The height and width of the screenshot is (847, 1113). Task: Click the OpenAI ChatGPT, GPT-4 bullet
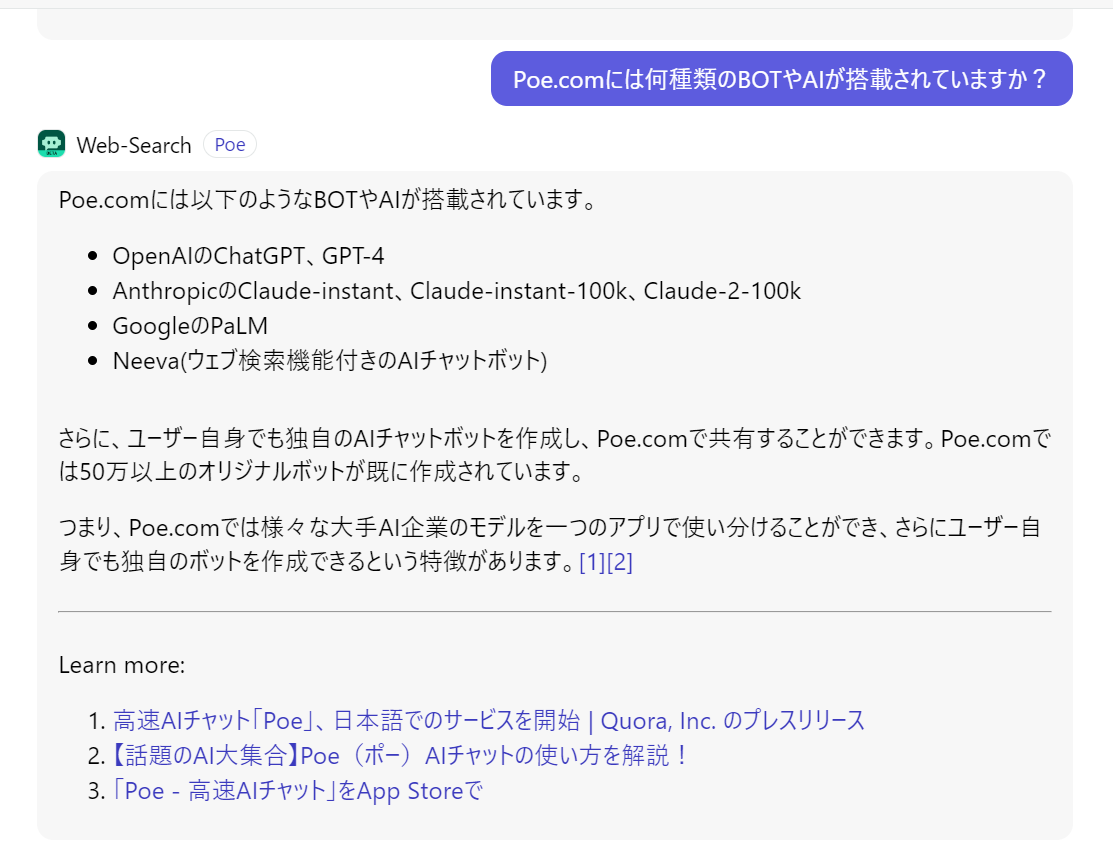[248, 256]
